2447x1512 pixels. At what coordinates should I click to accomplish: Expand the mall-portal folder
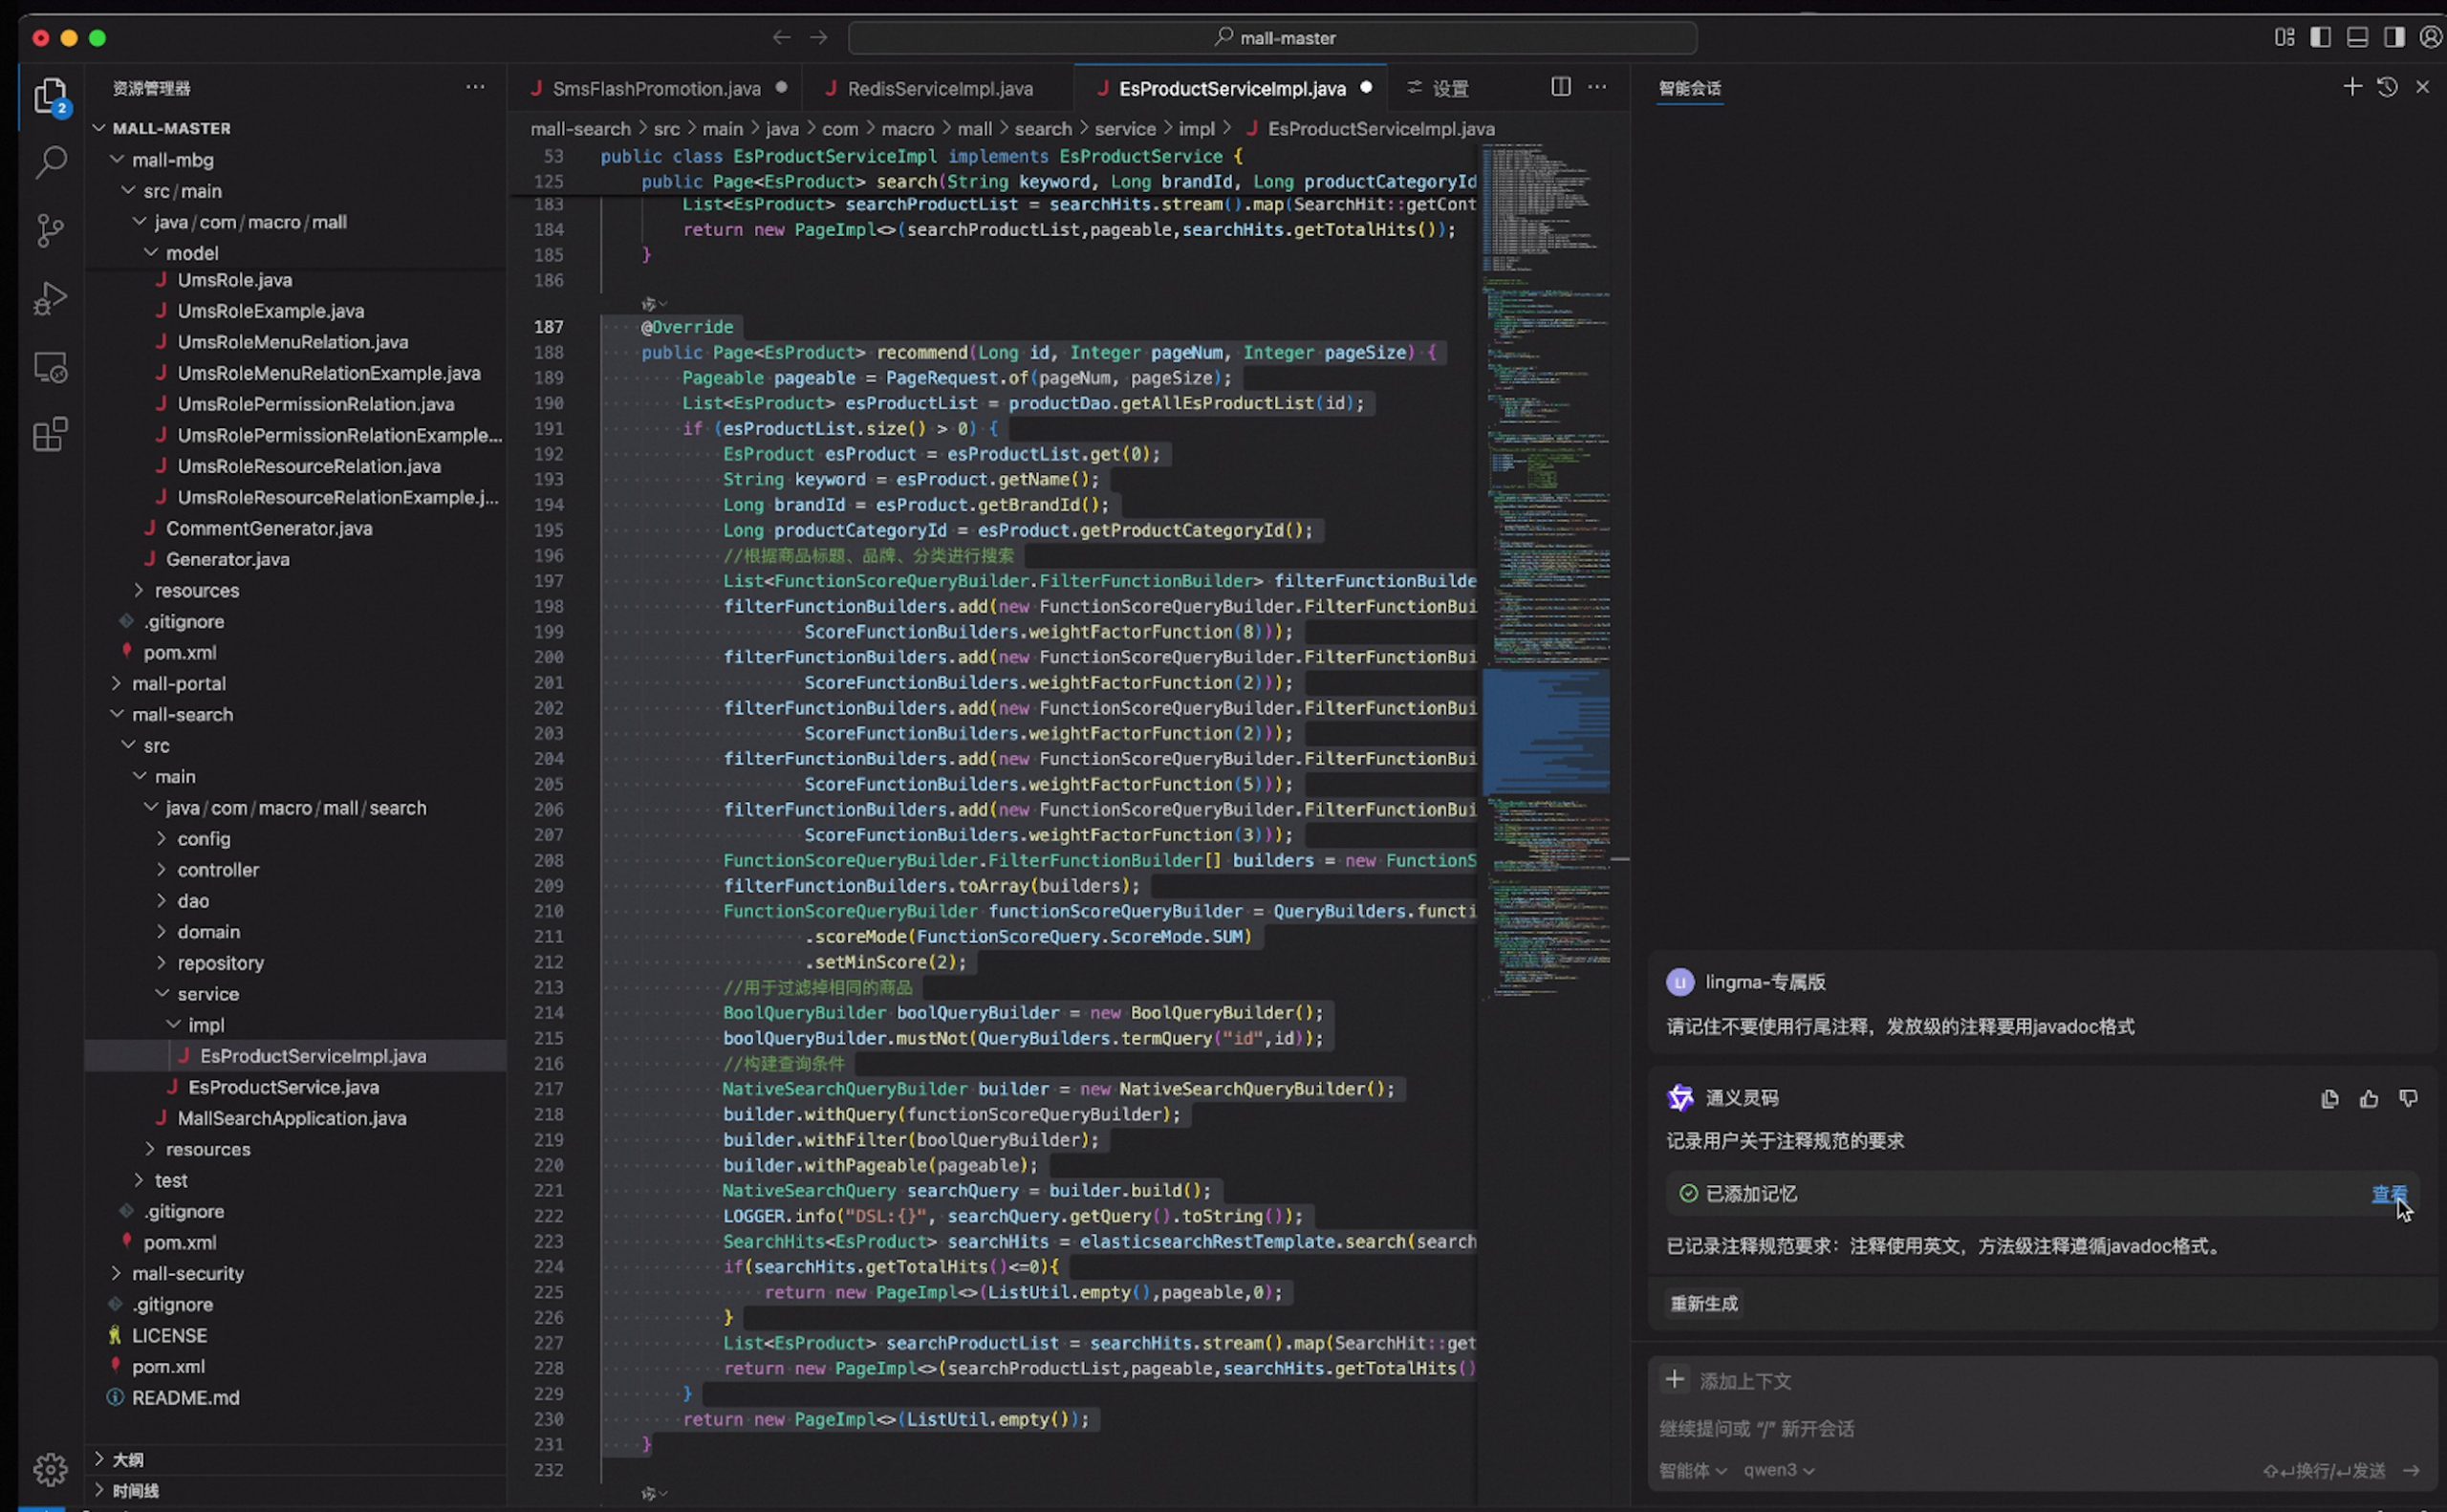(x=178, y=684)
